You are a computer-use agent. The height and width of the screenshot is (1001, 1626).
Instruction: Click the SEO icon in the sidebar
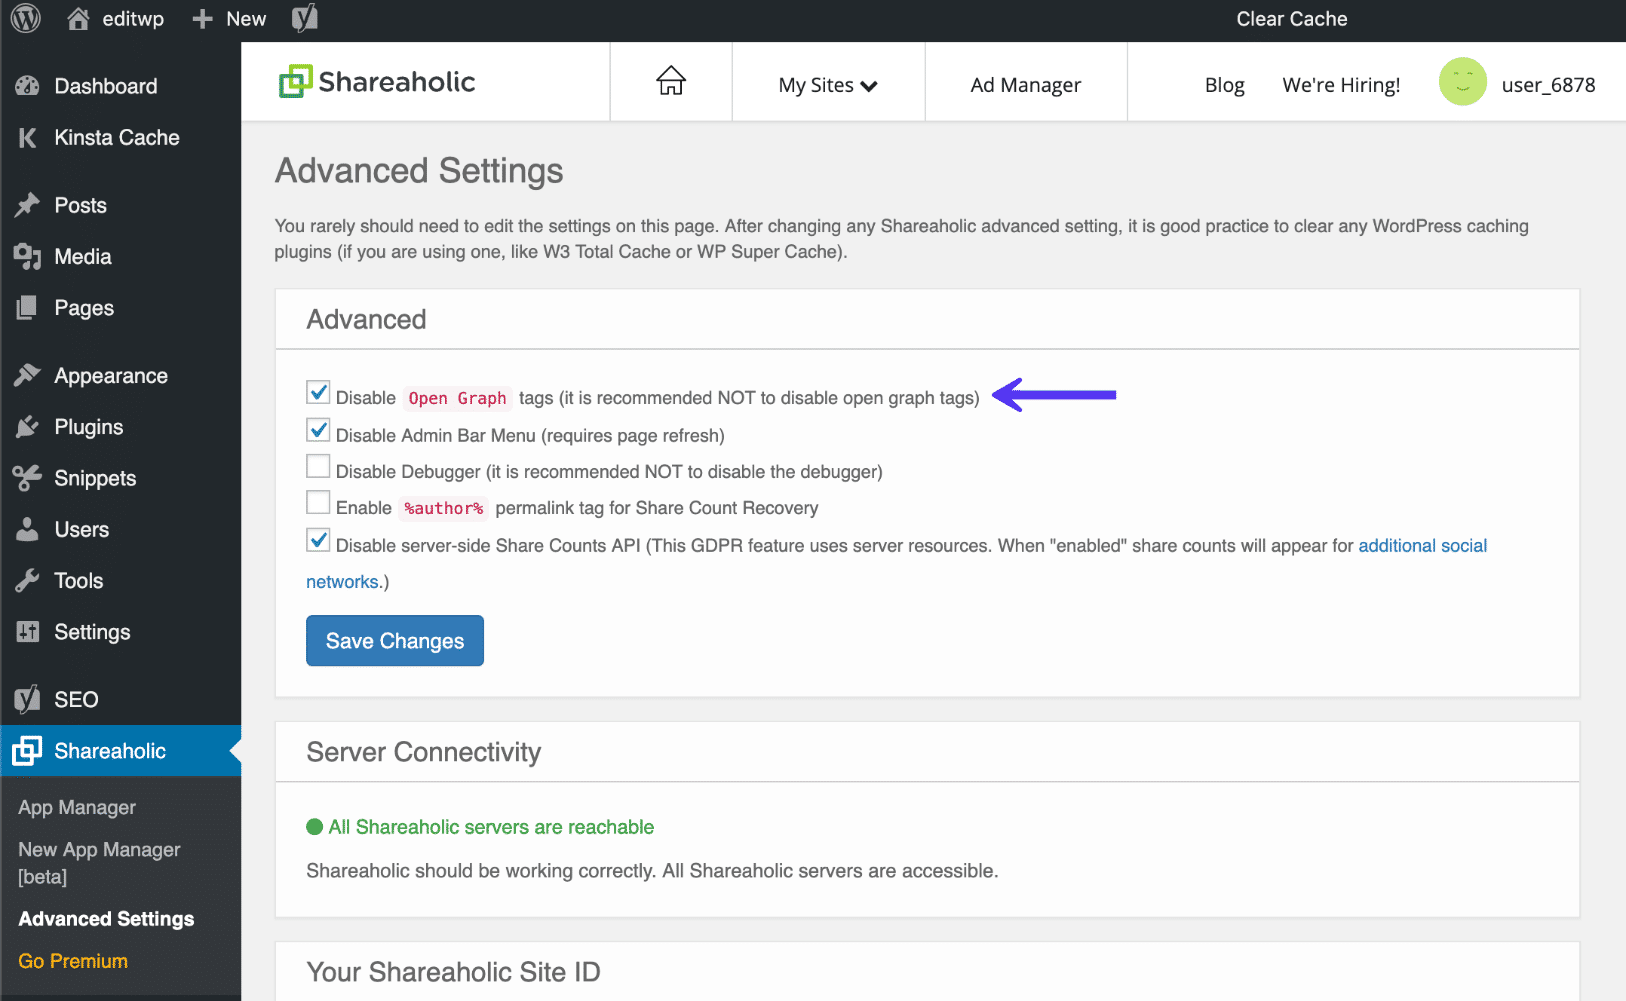(27, 699)
